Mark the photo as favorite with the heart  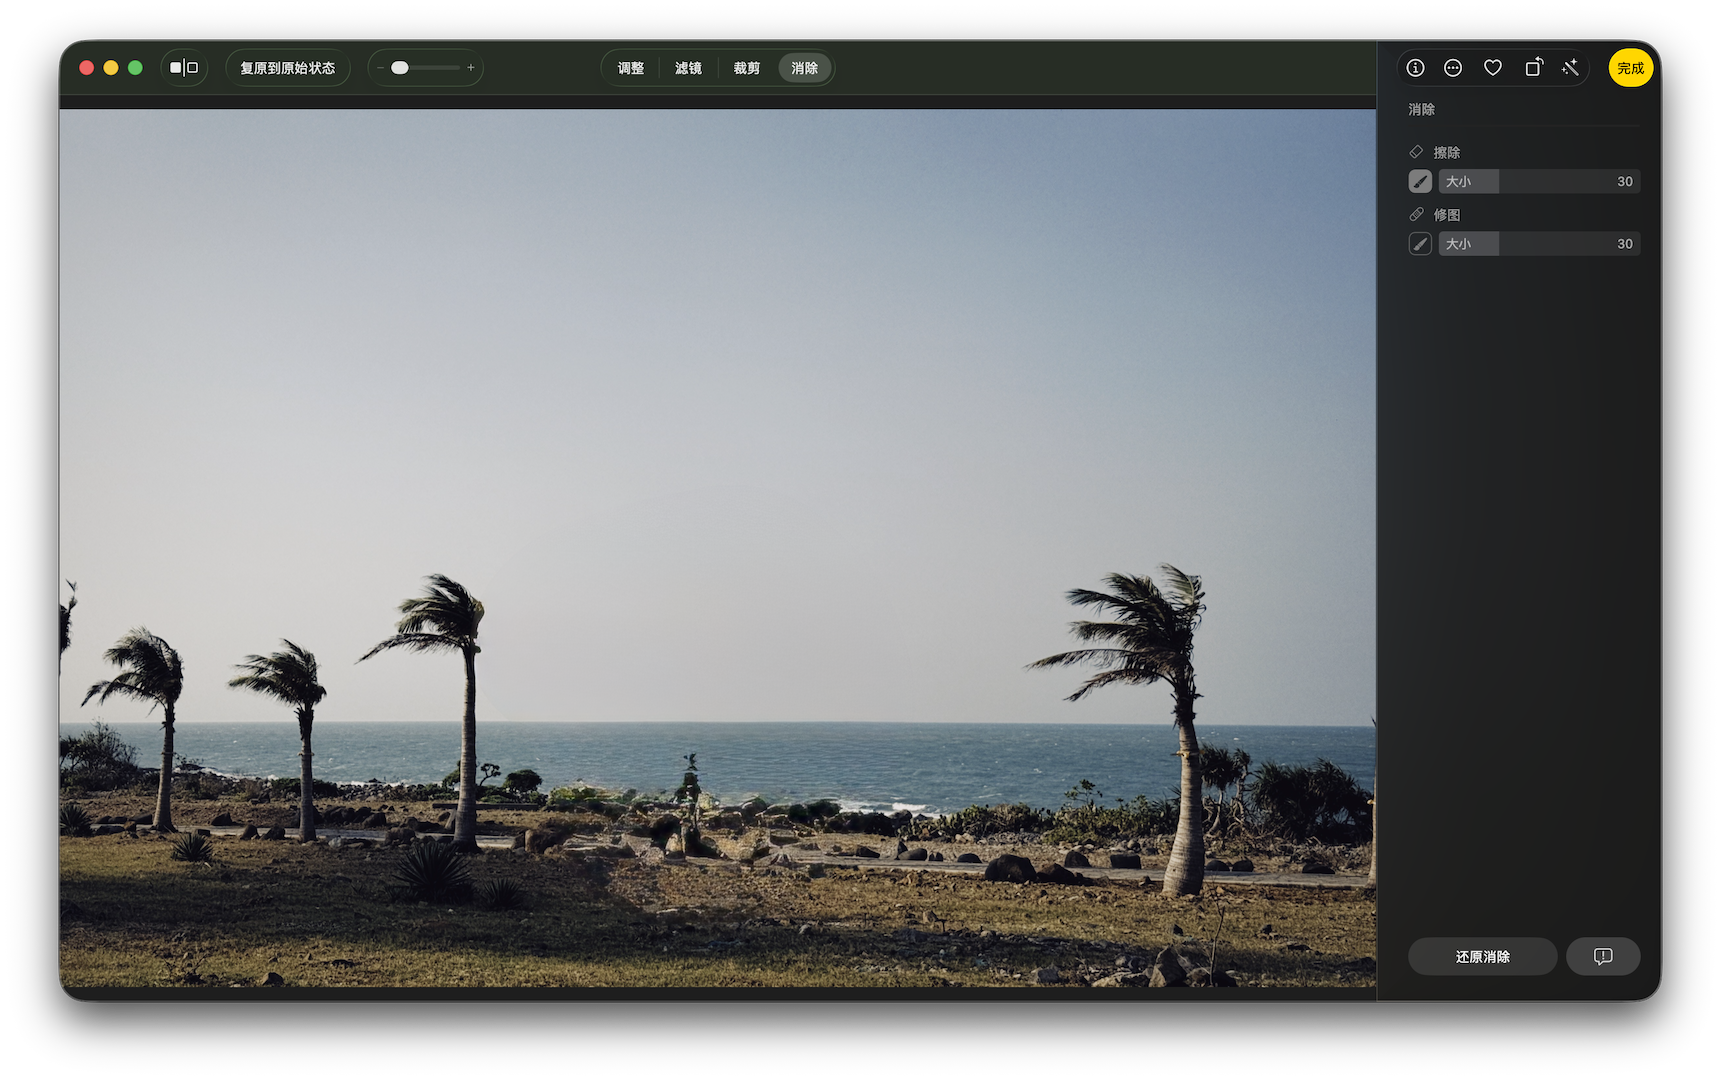(1492, 68)
